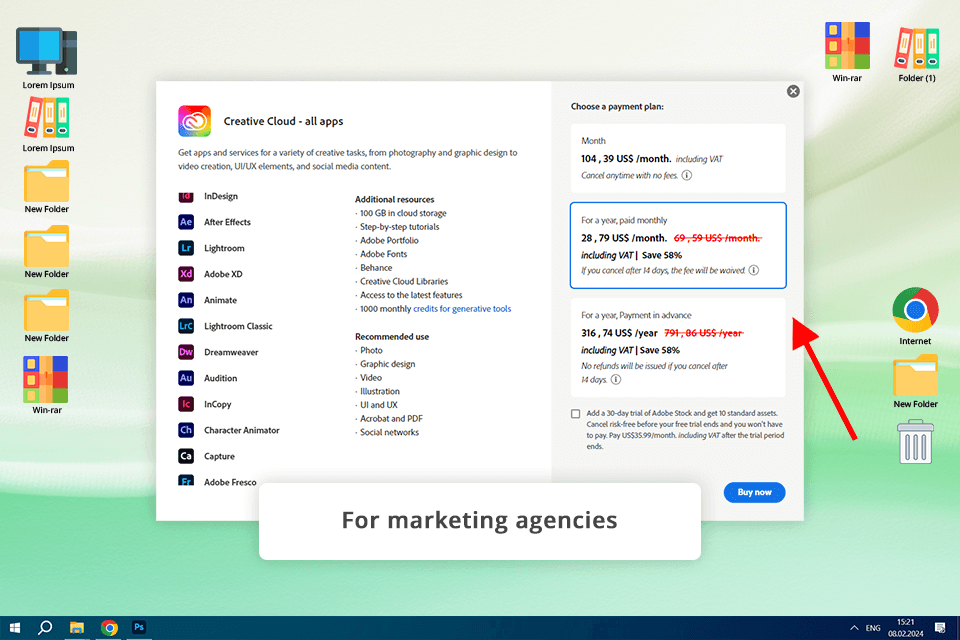Image resolution: width=960 pixels, height=640 pixels.
Task: Open the Recycle Bin desktop icon
Action: tap(916, 442)
